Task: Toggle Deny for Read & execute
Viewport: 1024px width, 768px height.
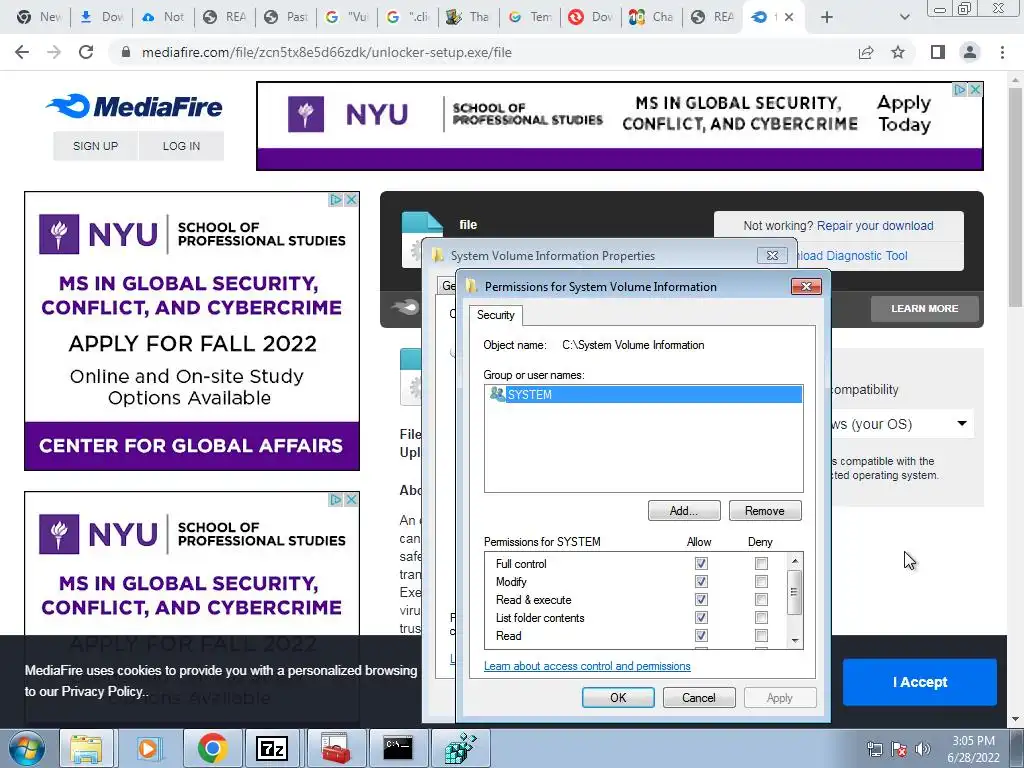Action: point(761,599)
